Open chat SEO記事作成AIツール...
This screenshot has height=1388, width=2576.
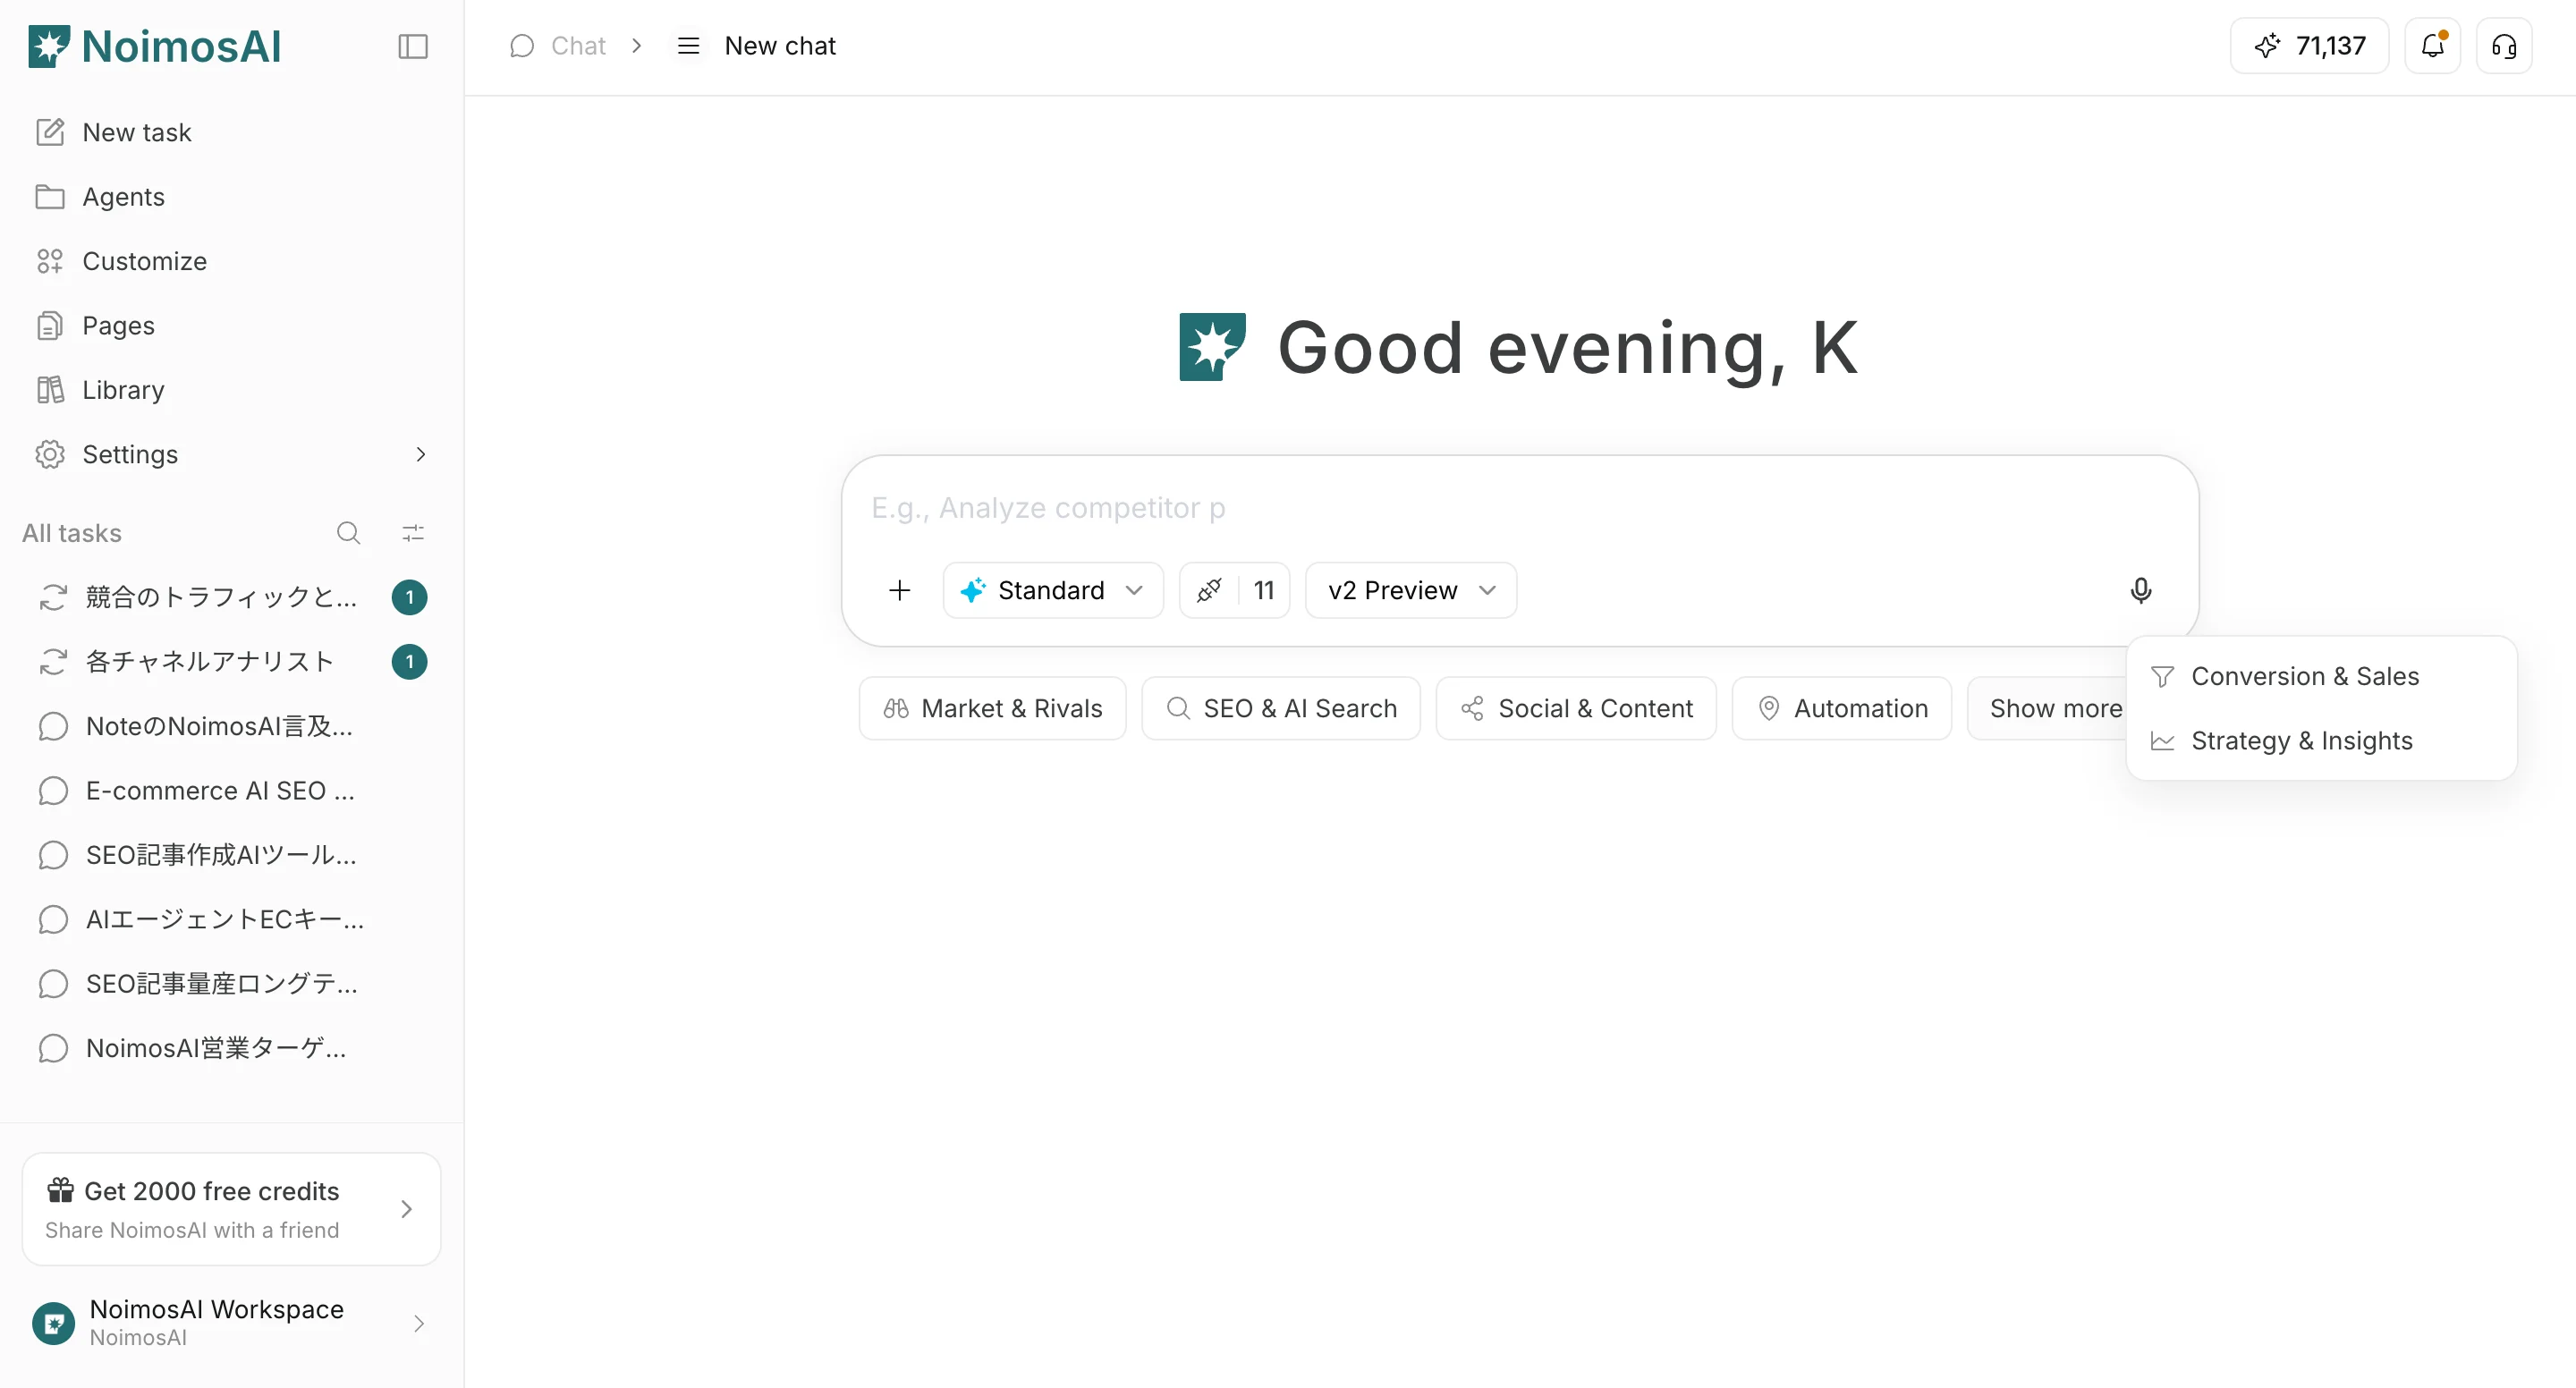(x=232, y=855)
